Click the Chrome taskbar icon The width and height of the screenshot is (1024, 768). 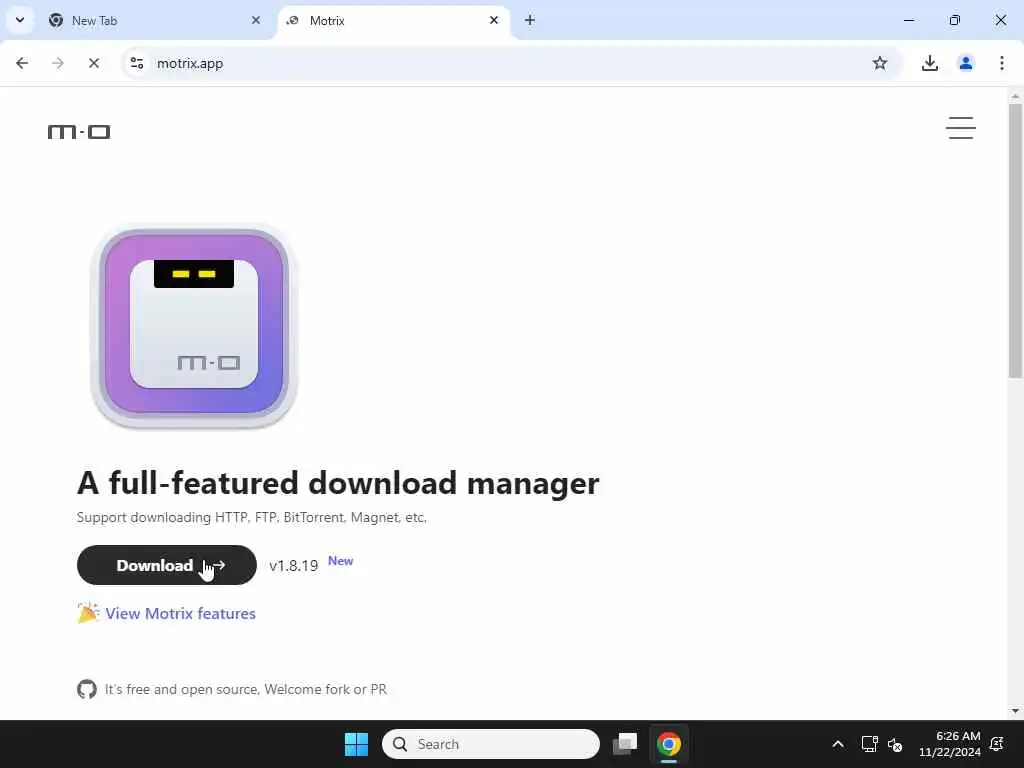(669, 744)
